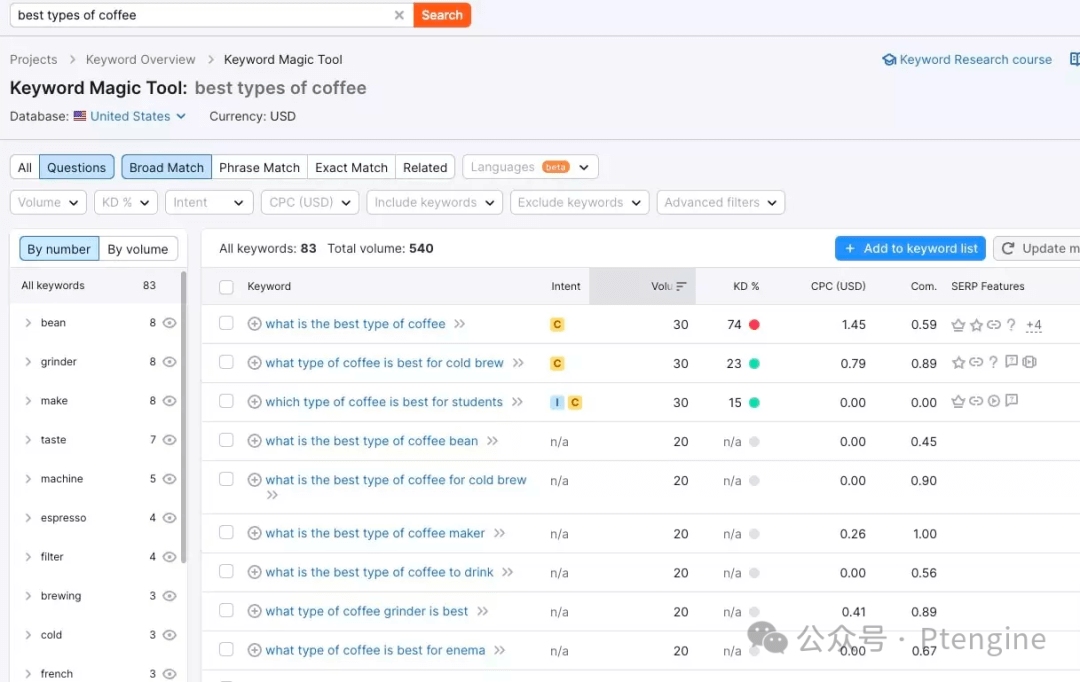Click the US flag icon by Database
Viewport: 1080px width, 682px height.
tap(80, 116)
